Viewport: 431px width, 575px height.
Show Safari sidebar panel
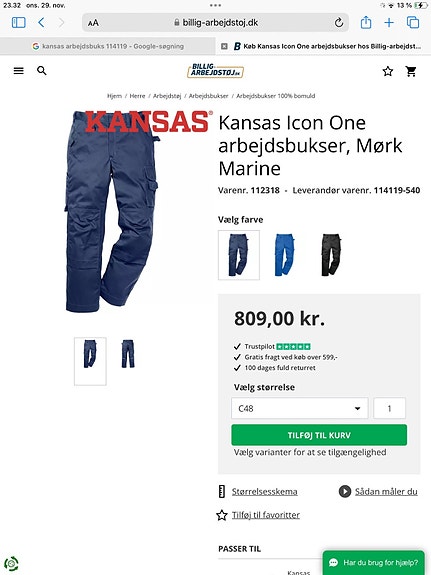click(19, 23)
